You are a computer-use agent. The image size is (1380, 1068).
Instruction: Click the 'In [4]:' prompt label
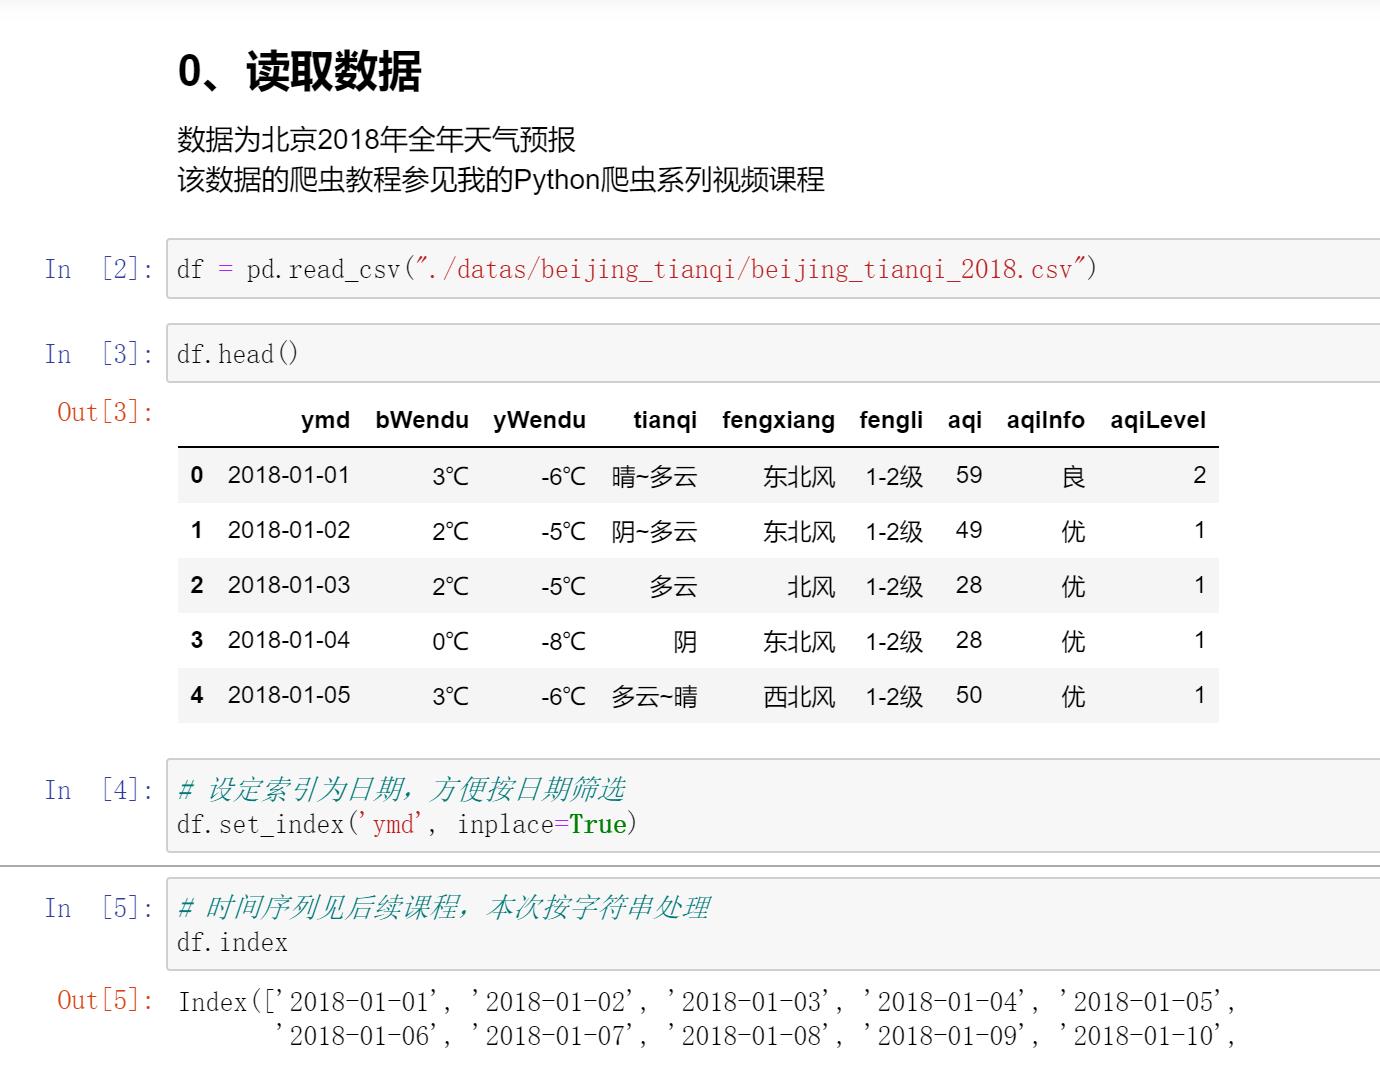click(x=99, y=790)
